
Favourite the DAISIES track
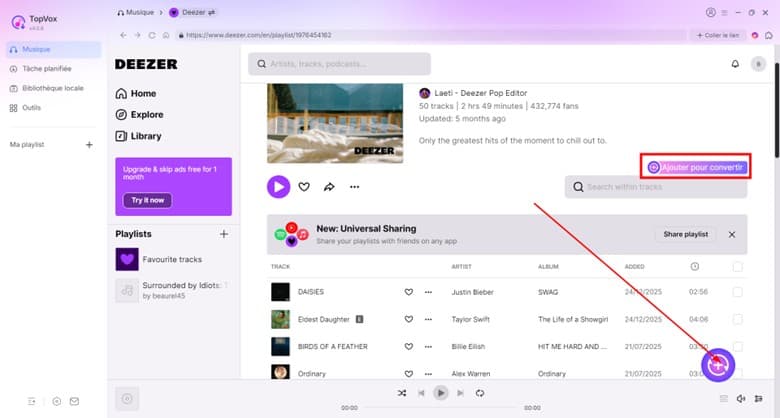[x=408, y=292]
